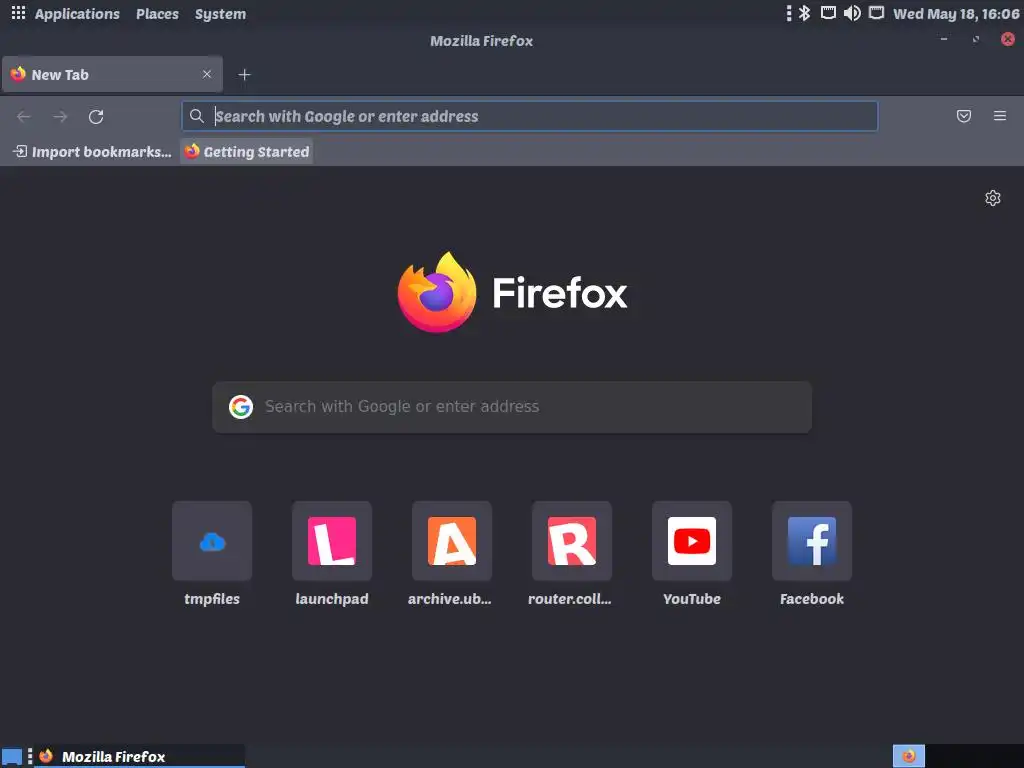Open the Getting Started bookmark
The width and height of the screenshot is (1024, 768).
click(247, 152)
